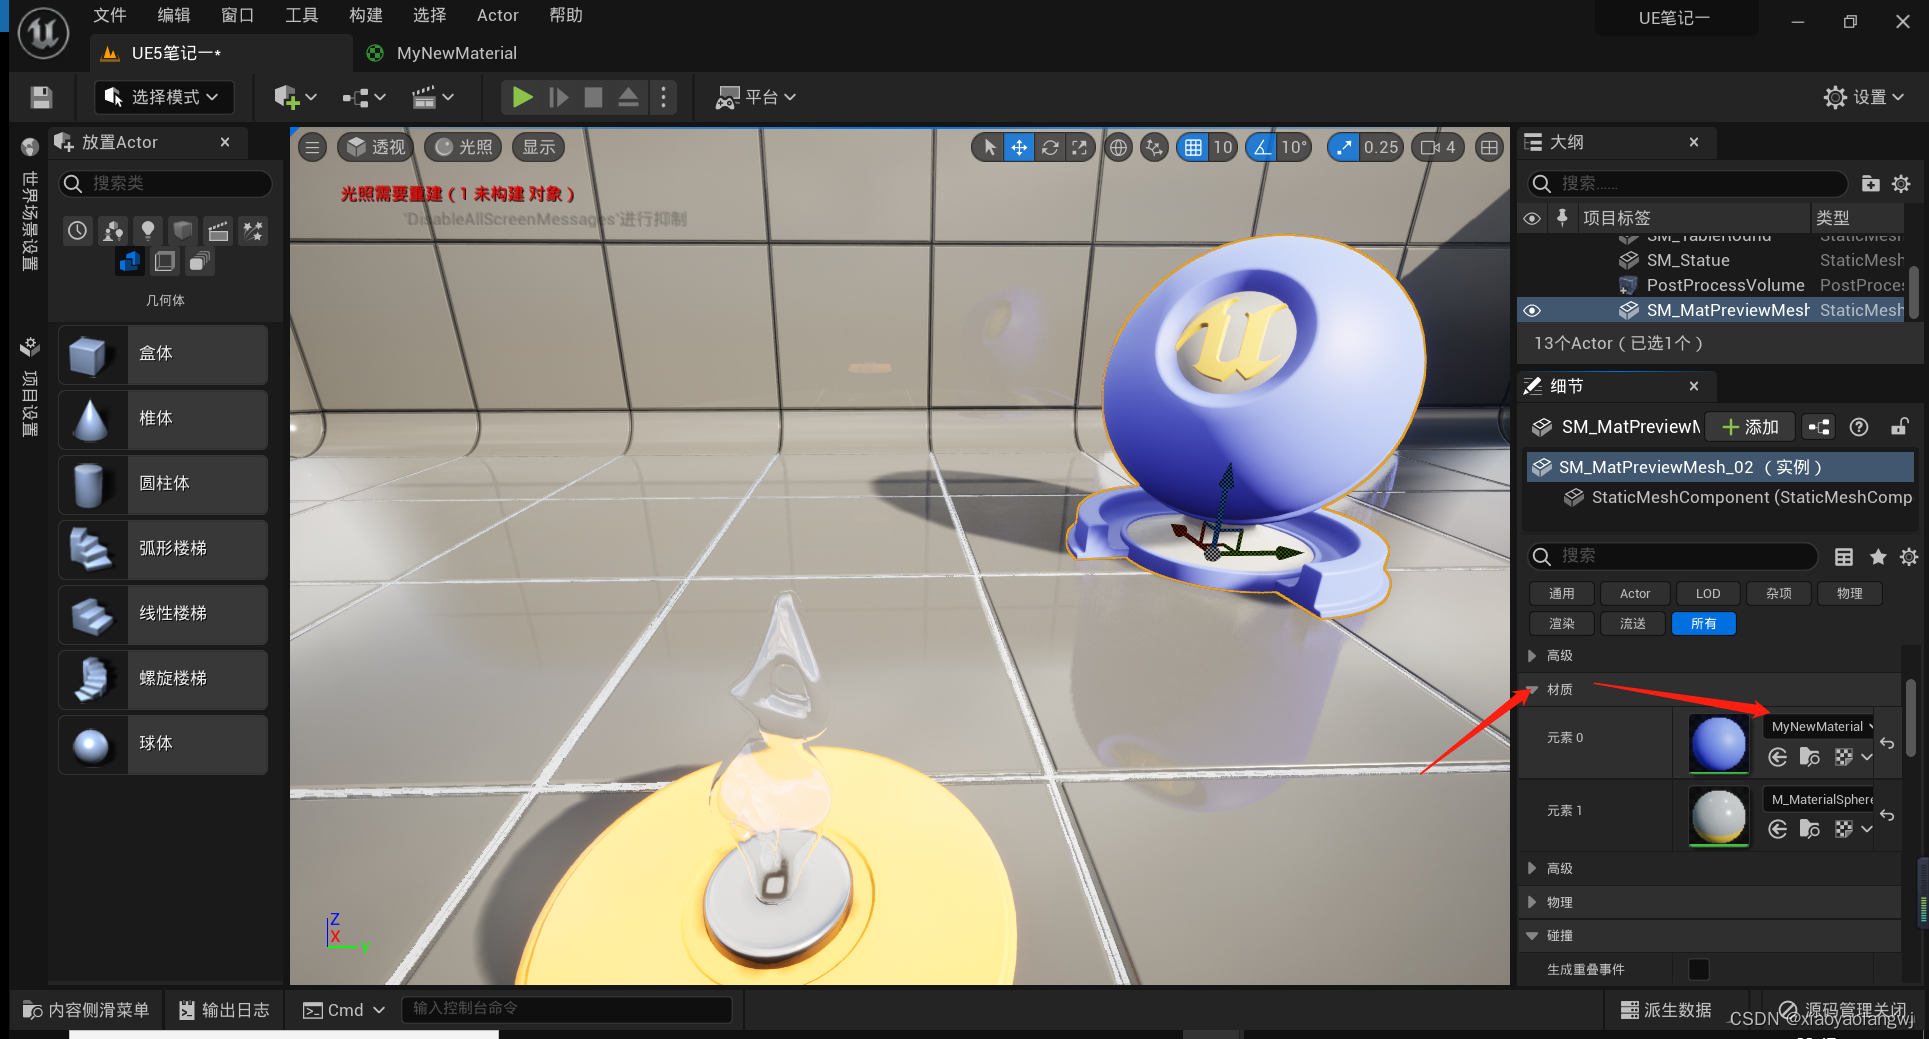Screen dimensions: 1929x1039
Task: Open the 平台 platforms dropdown
Action: point(756,97)
